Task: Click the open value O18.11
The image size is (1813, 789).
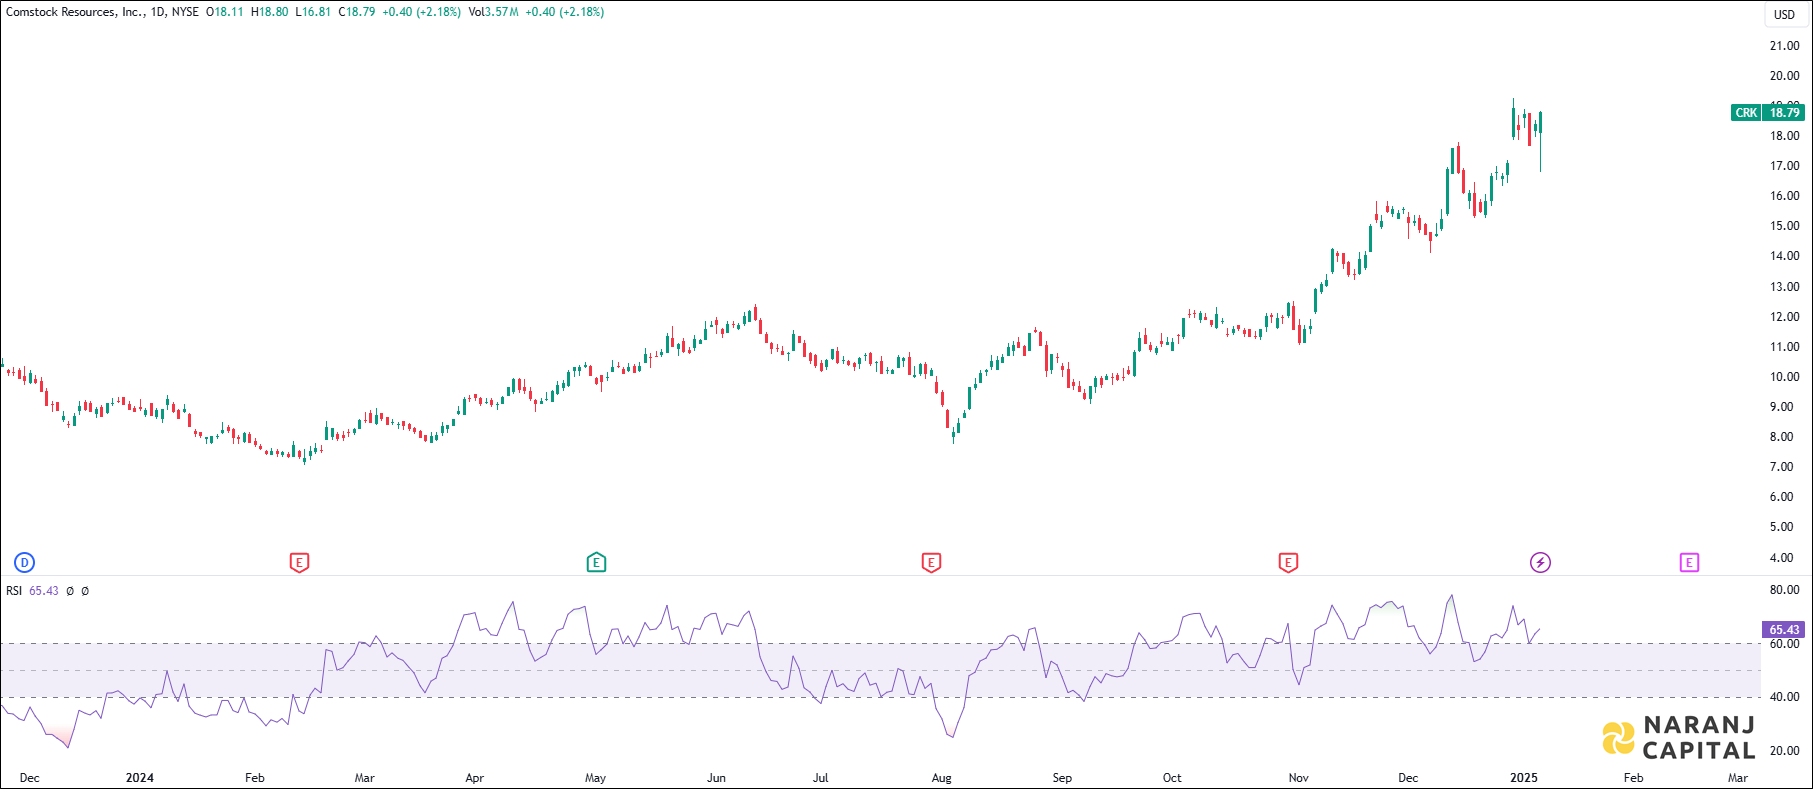Action: (x=225, y=12)
